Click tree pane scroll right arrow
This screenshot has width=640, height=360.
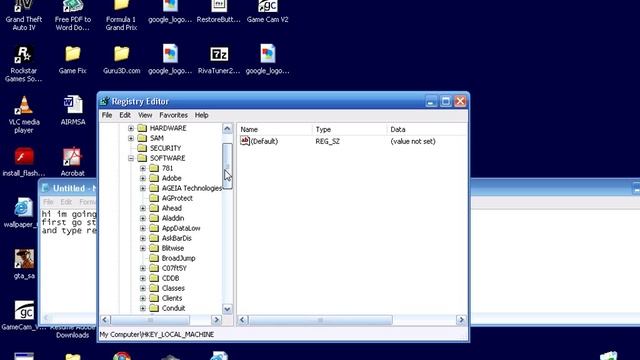[x=216, y=320]
